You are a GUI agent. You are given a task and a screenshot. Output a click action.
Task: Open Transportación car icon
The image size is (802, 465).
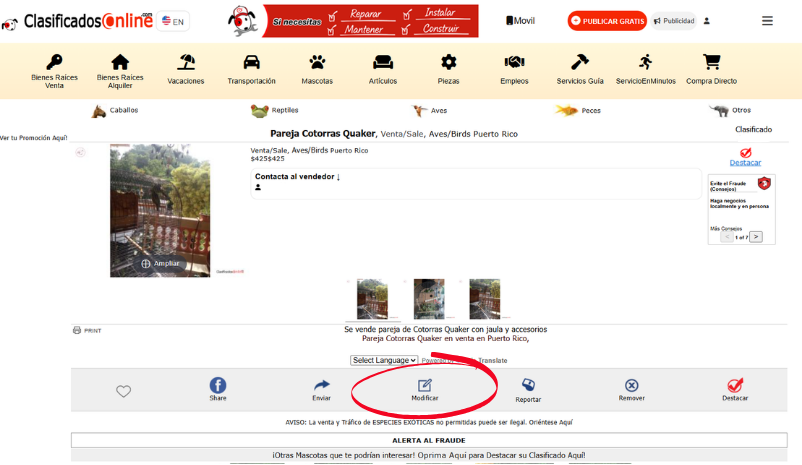coord(251,62)
